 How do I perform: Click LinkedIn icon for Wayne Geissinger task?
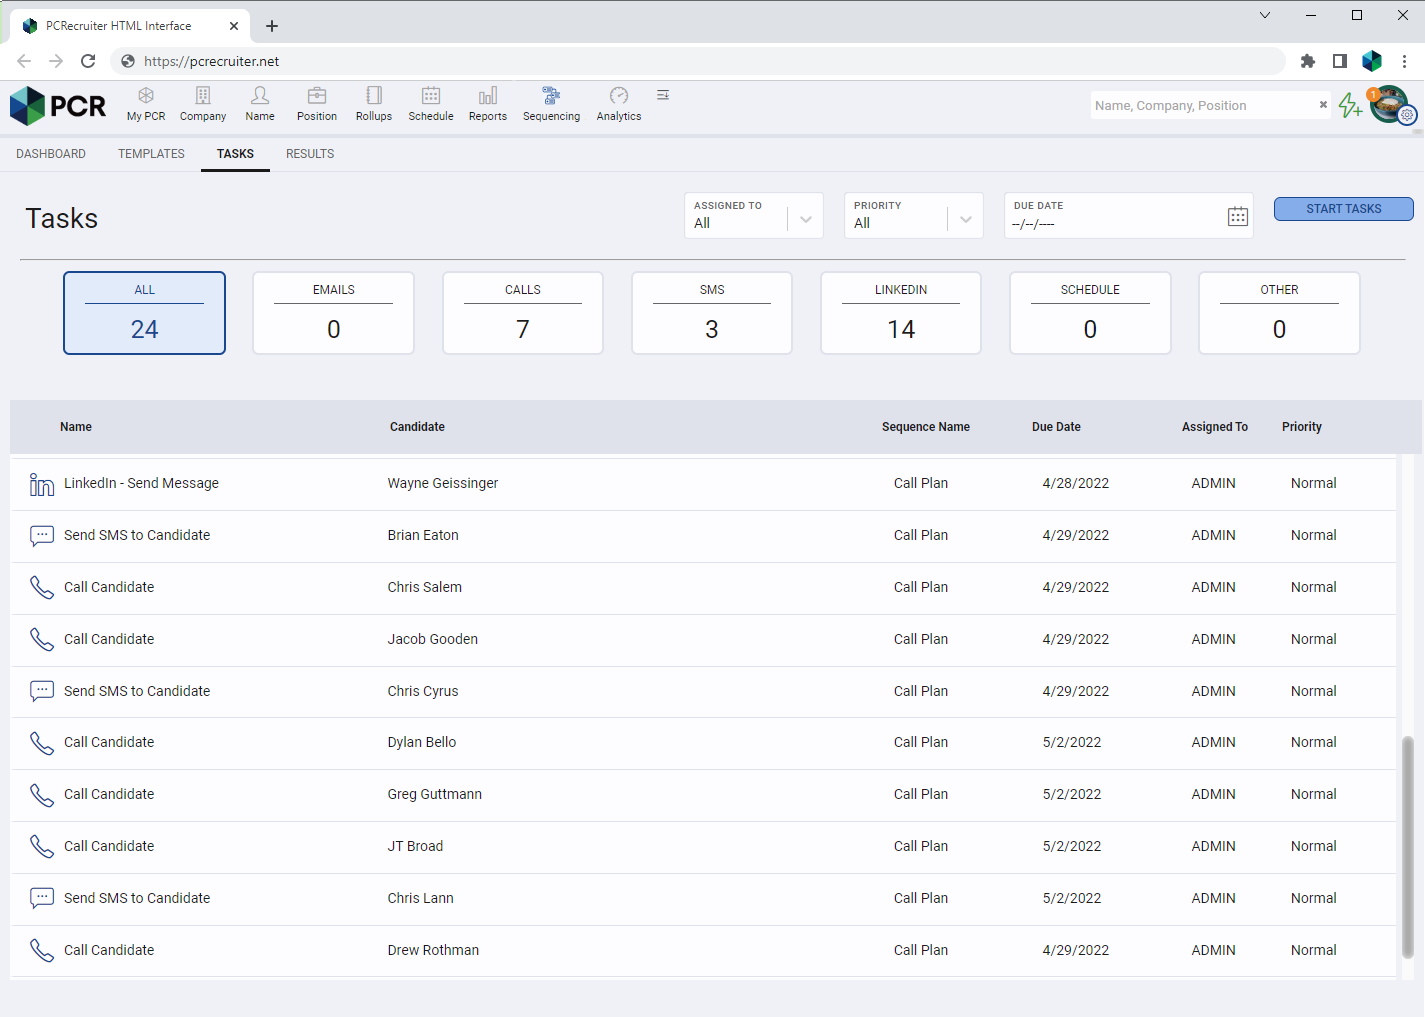(42, 484)
